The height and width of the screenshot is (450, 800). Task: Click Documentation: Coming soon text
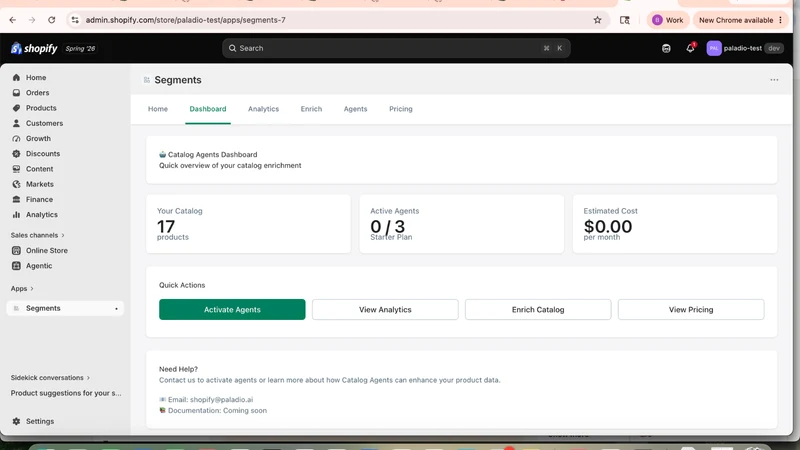coord(217,411)
